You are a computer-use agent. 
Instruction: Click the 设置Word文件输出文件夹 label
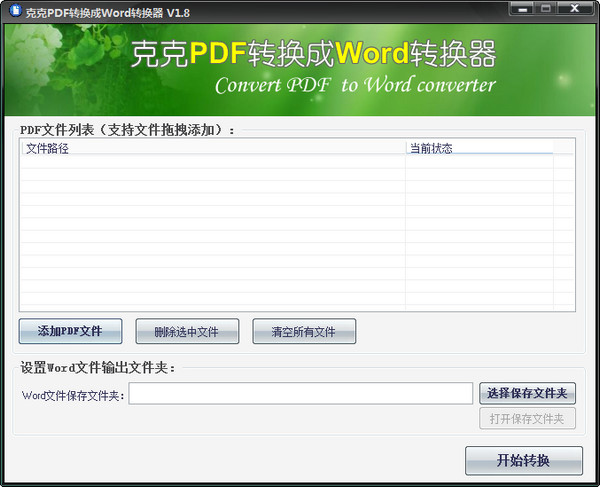point(98,368)
